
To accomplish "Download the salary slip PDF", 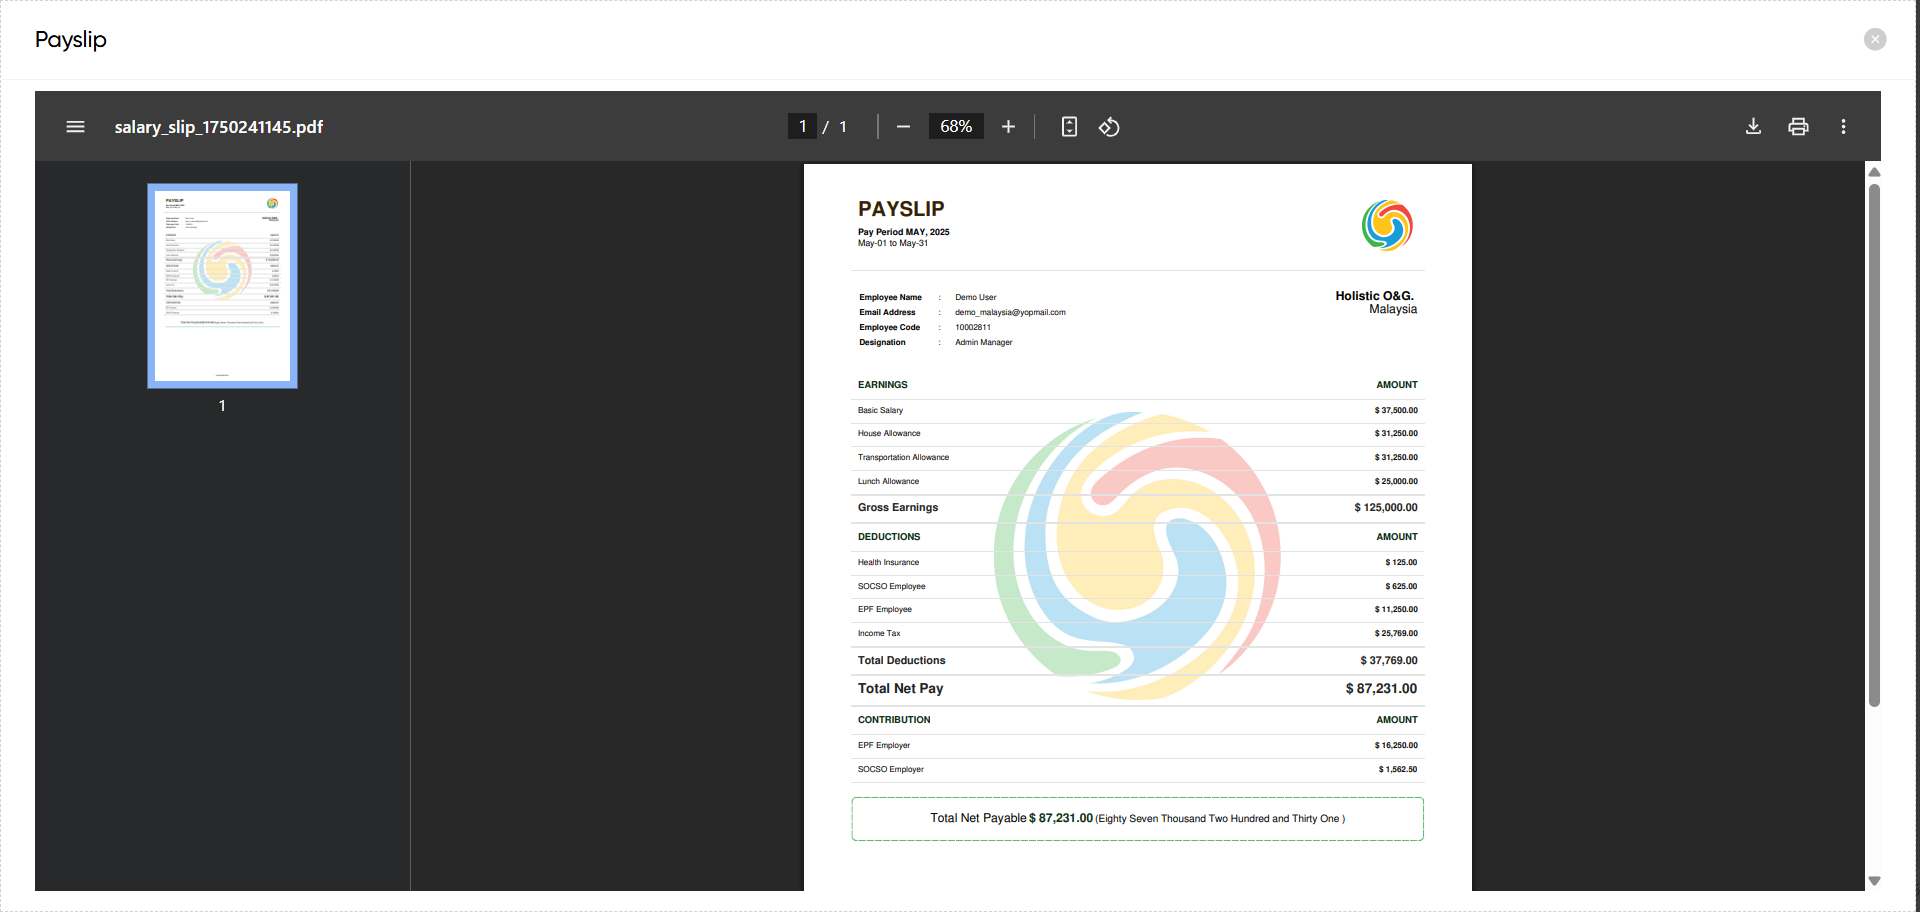I will (x=1753, y=127).
